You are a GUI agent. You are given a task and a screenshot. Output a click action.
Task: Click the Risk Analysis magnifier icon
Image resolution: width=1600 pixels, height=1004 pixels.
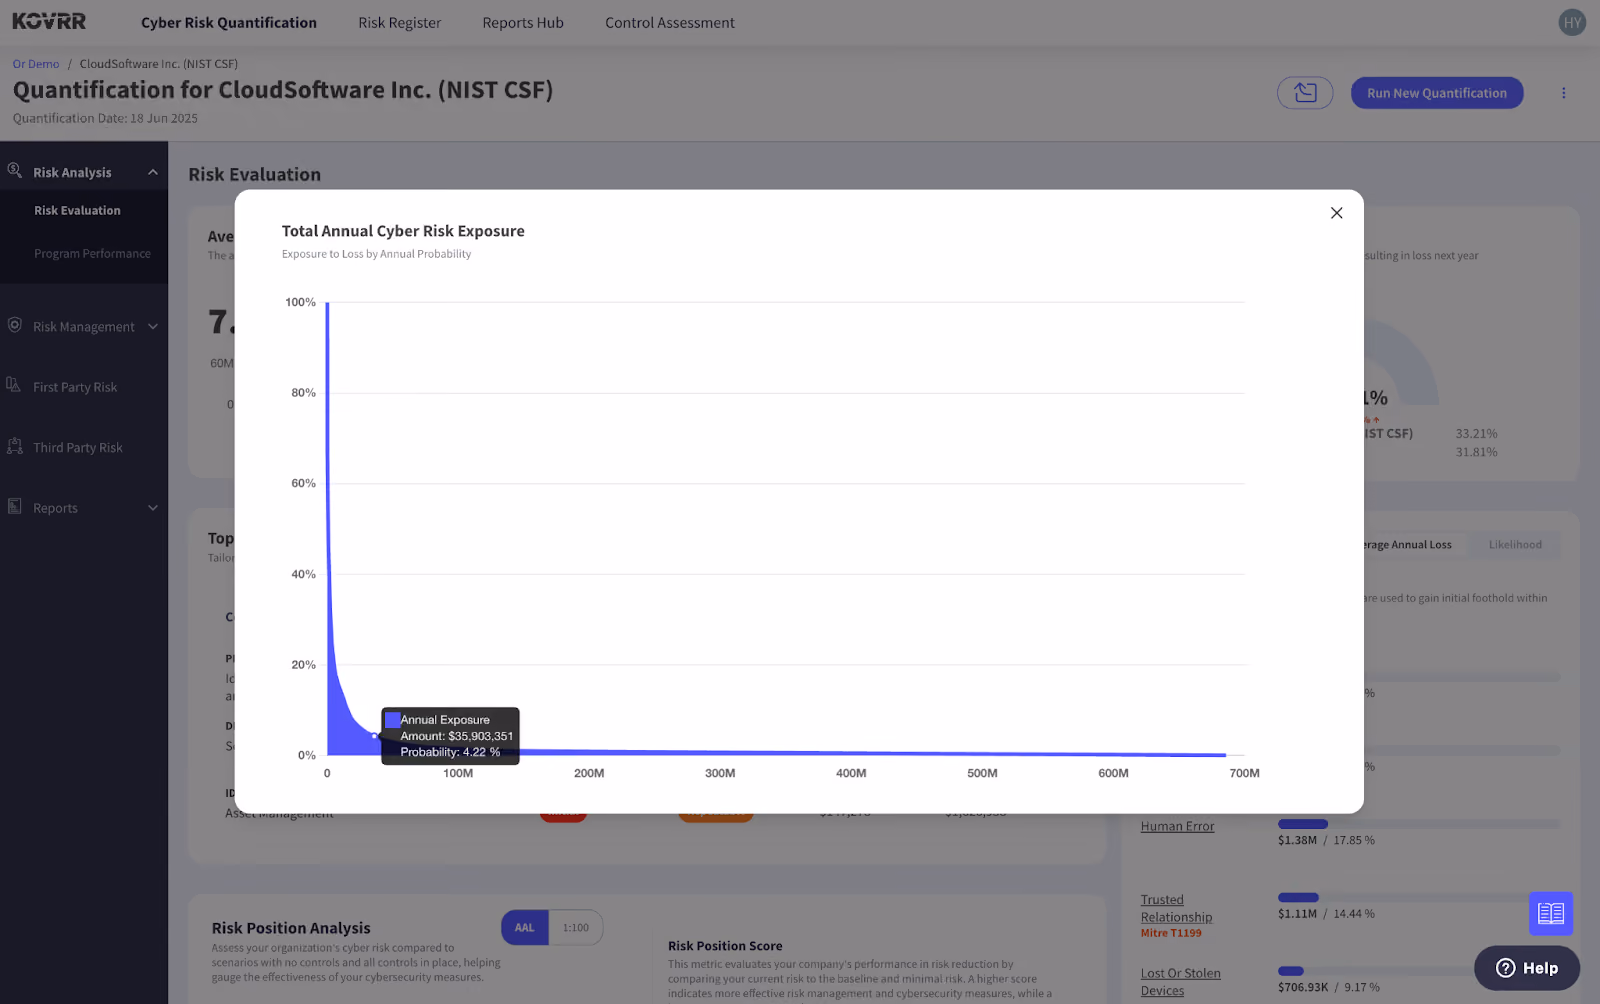point(15,171)
